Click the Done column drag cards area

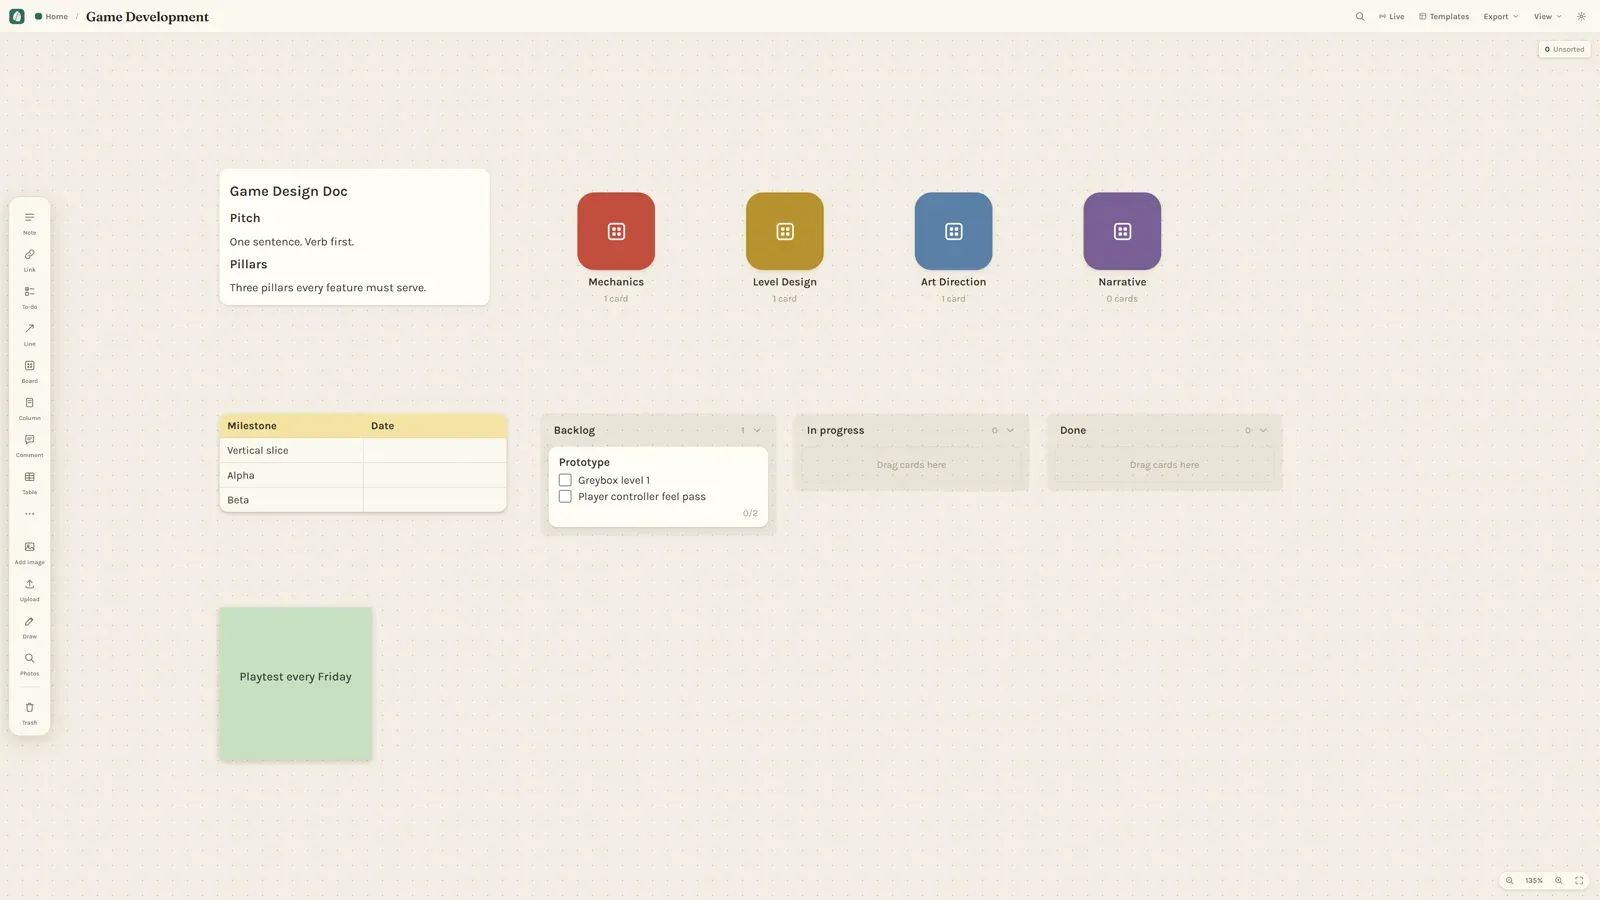coord(1164,465)
